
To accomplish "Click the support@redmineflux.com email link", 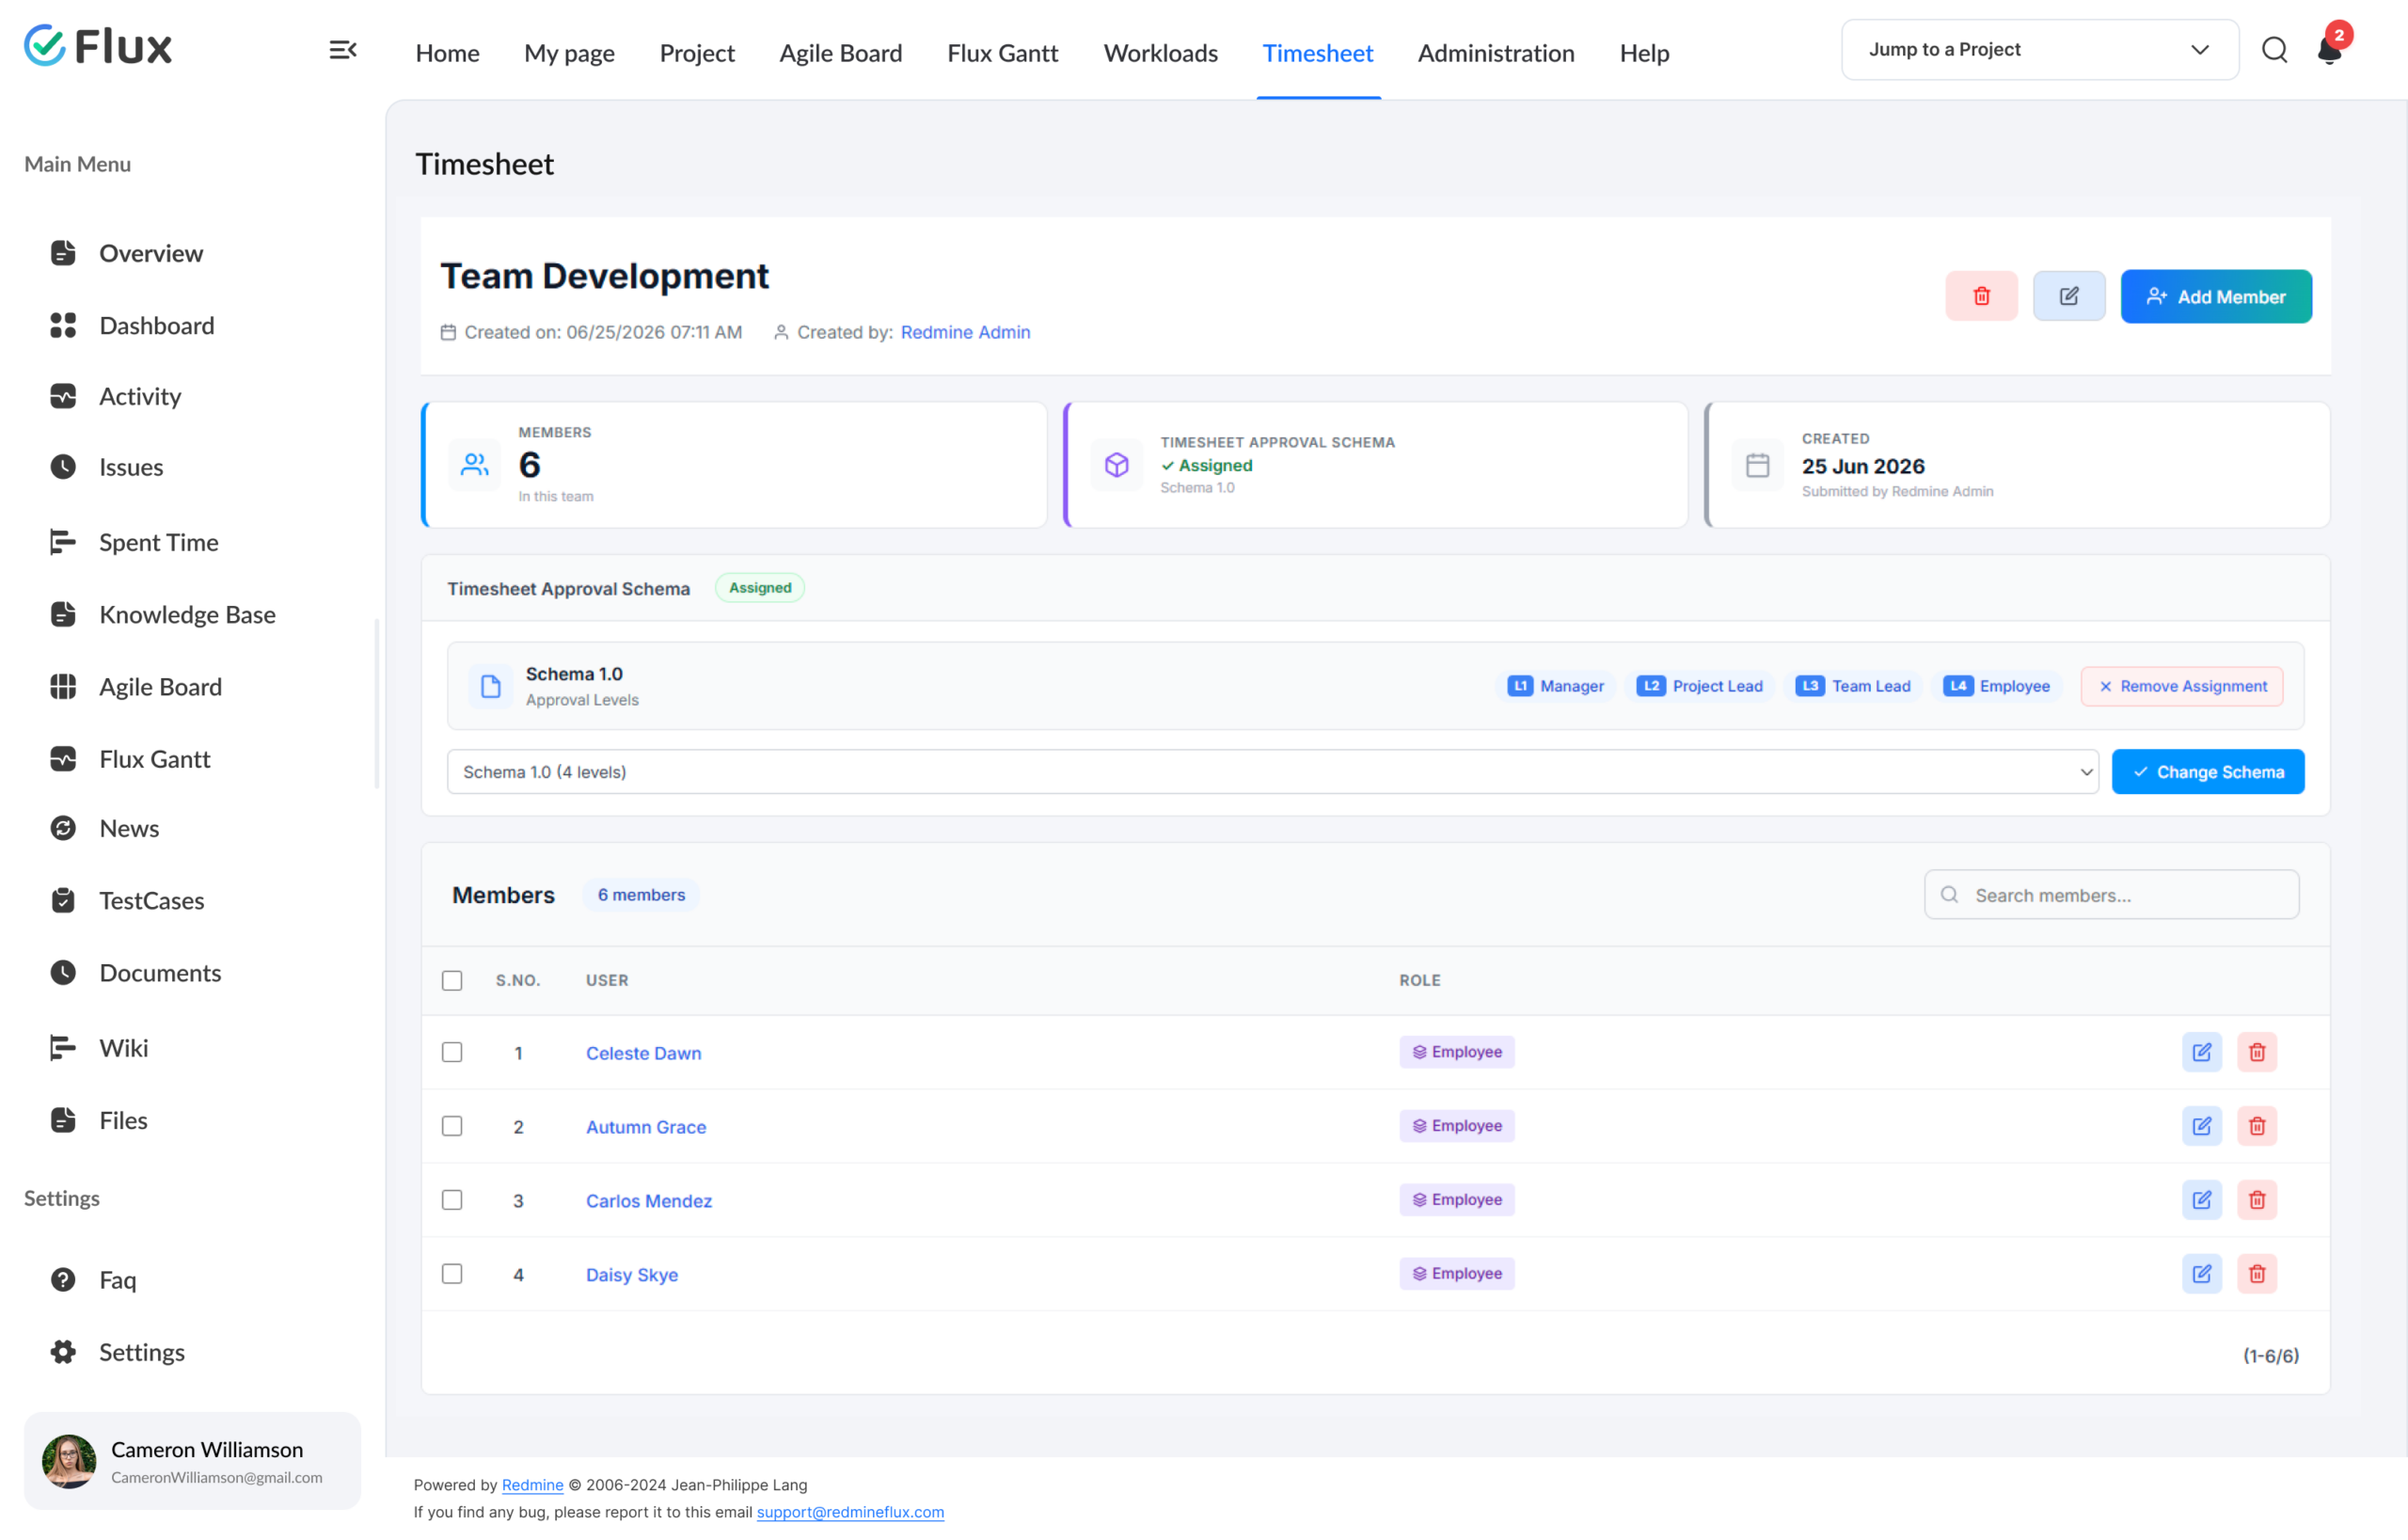I will (x=850, y=1512).
